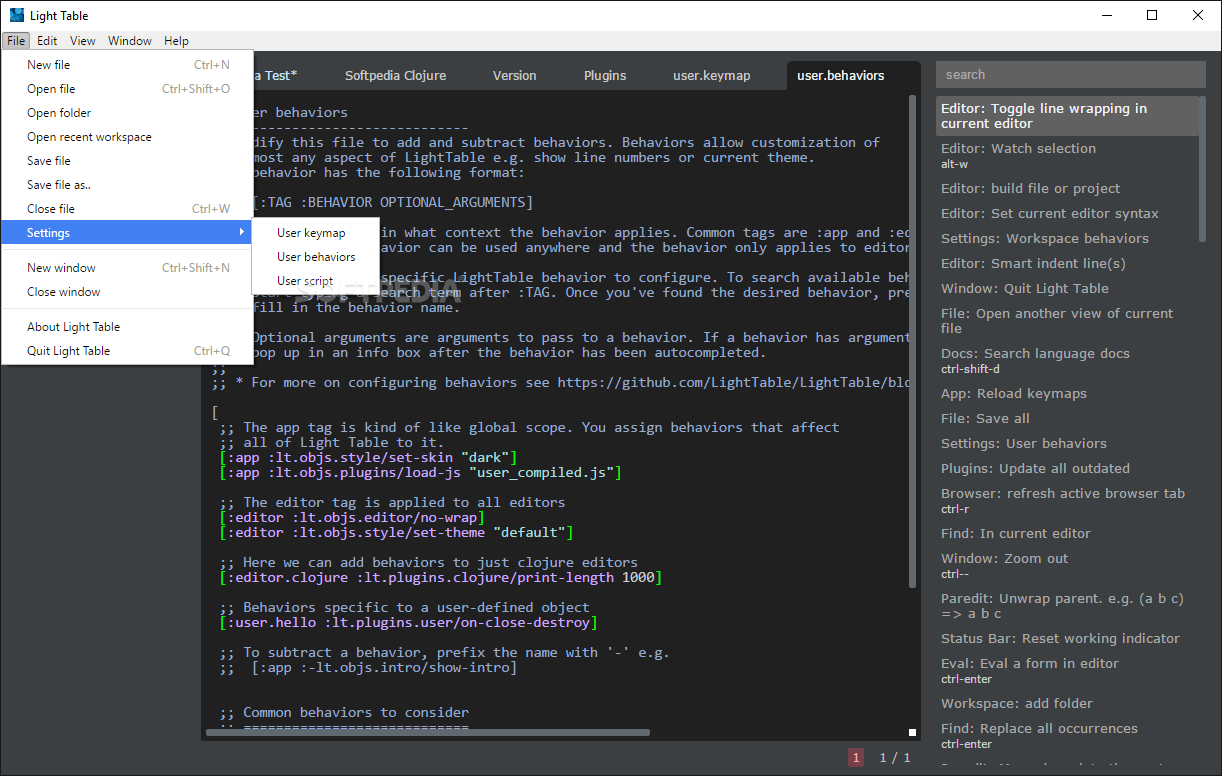Screen dimensions: 1222x776
Task: Choose New window menu entry
Action: (x=128, y=268)
